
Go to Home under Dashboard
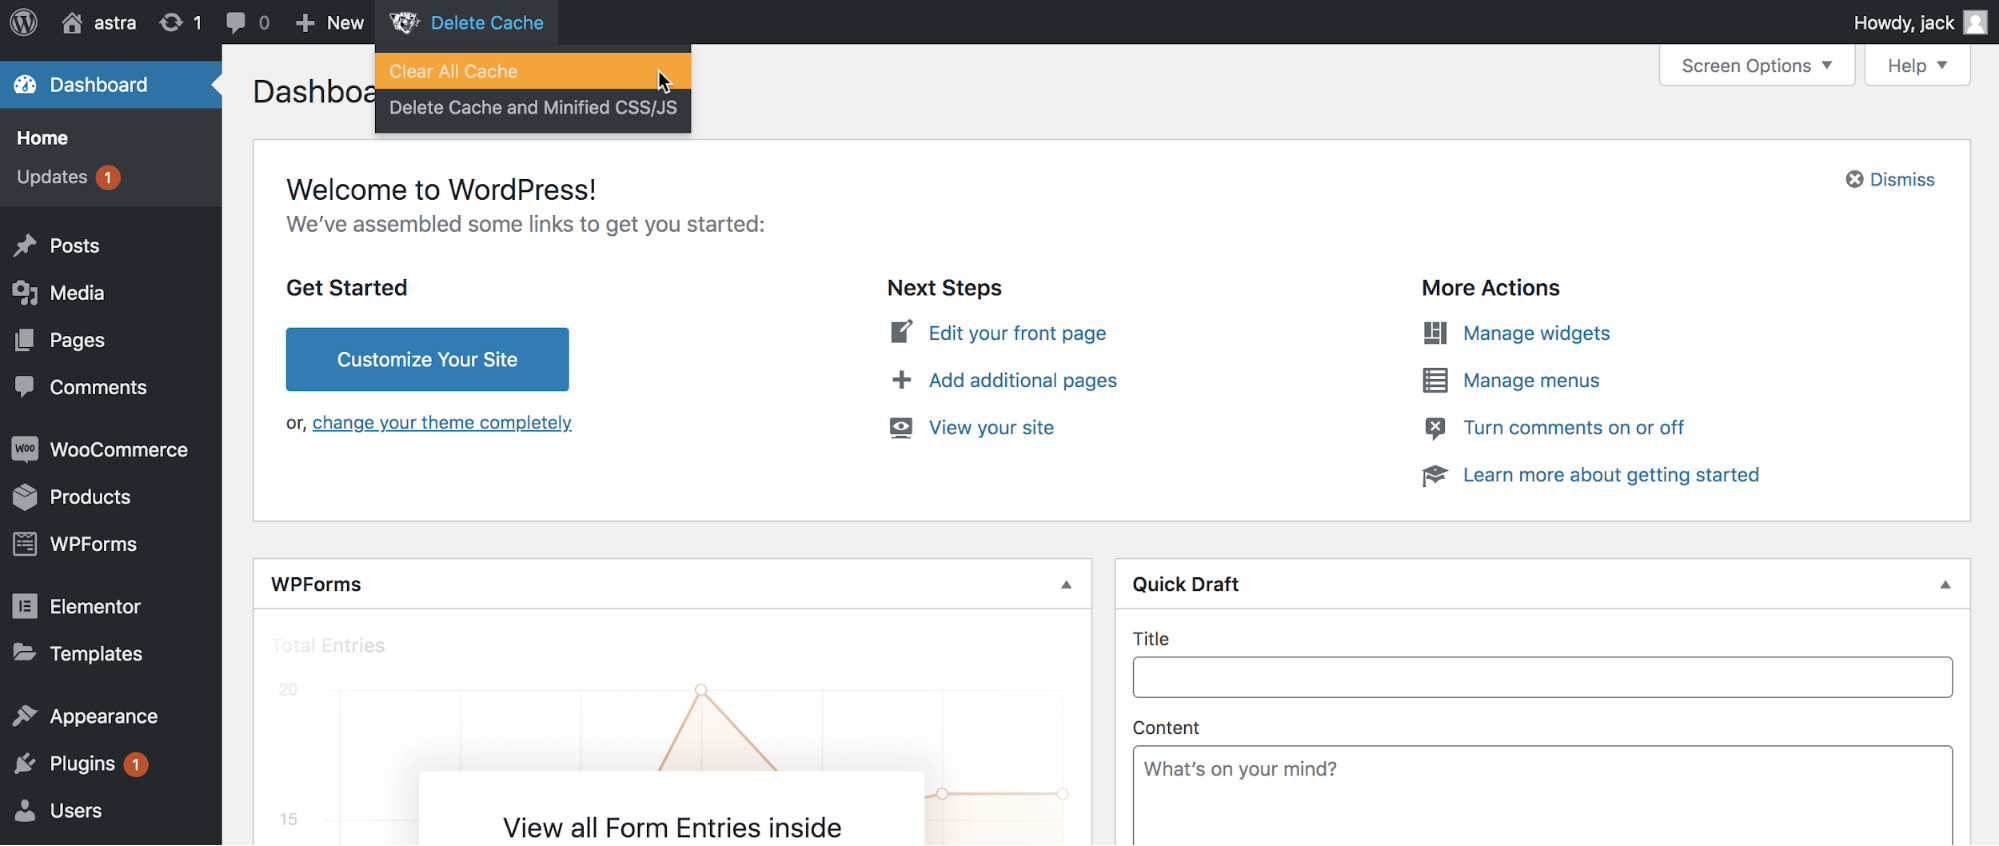coord(42,138)
